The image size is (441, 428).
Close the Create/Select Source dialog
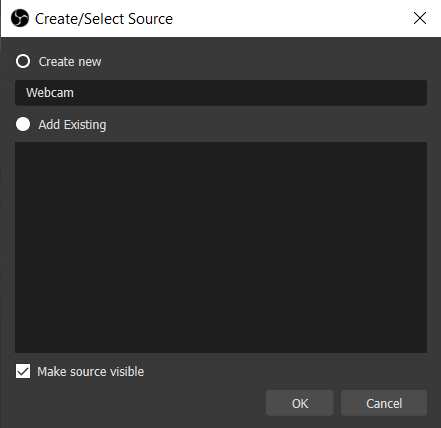[420, 18]
